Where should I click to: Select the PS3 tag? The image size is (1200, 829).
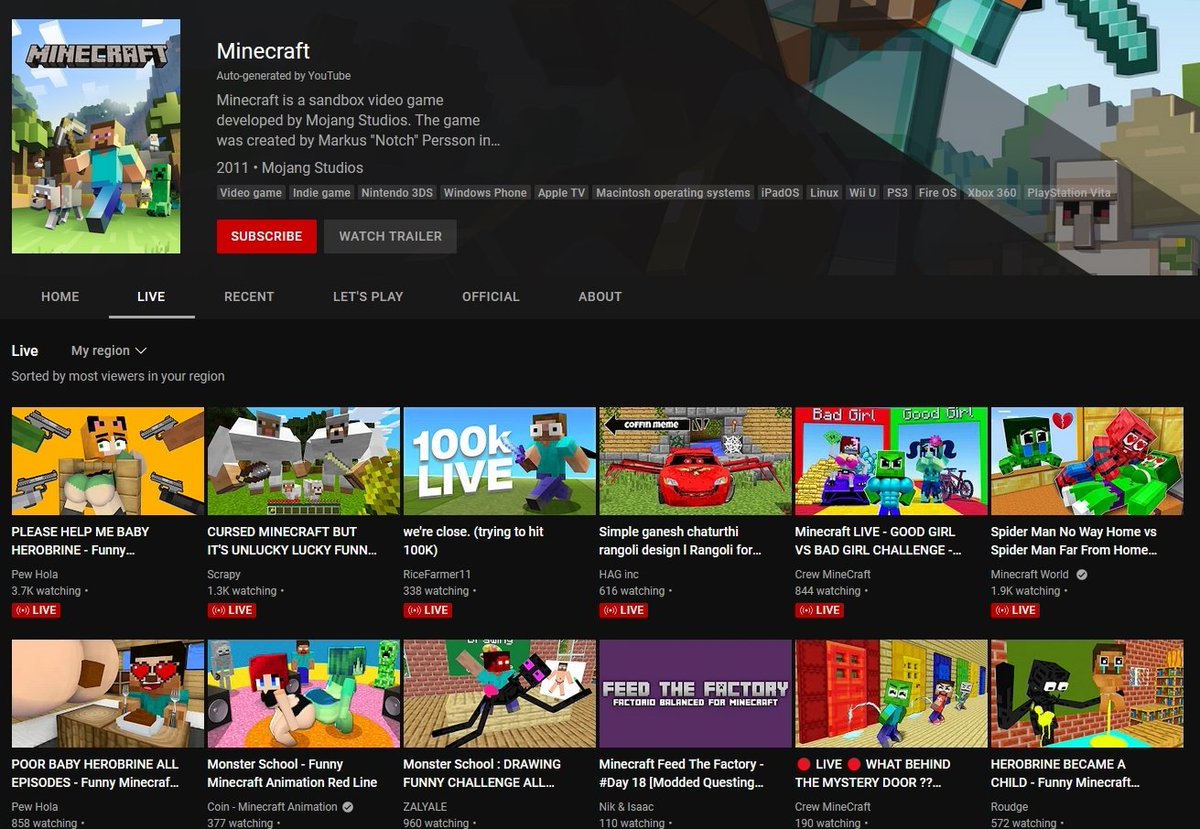[x=897, y=193]
